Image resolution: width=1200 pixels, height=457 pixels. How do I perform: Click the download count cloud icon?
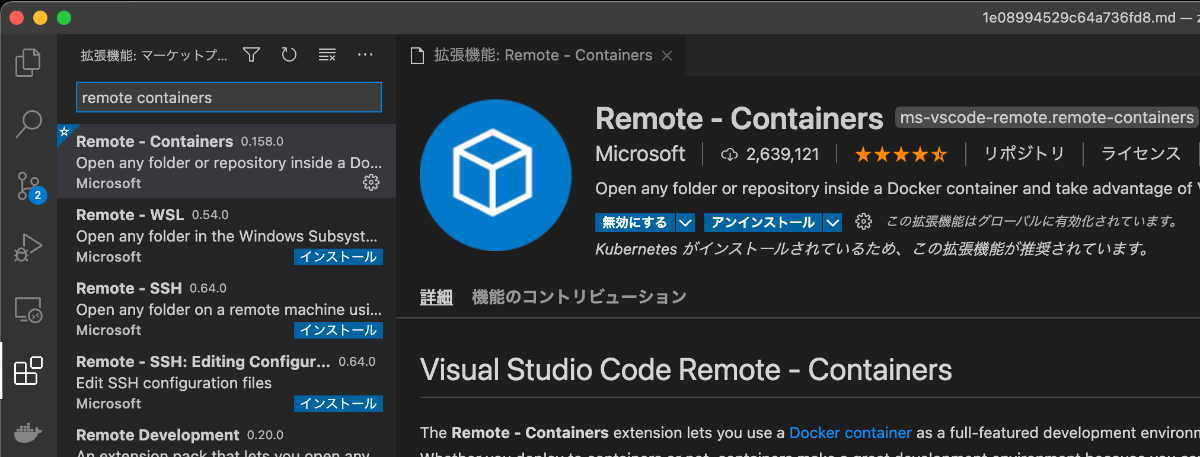click(x=729, y=154)
